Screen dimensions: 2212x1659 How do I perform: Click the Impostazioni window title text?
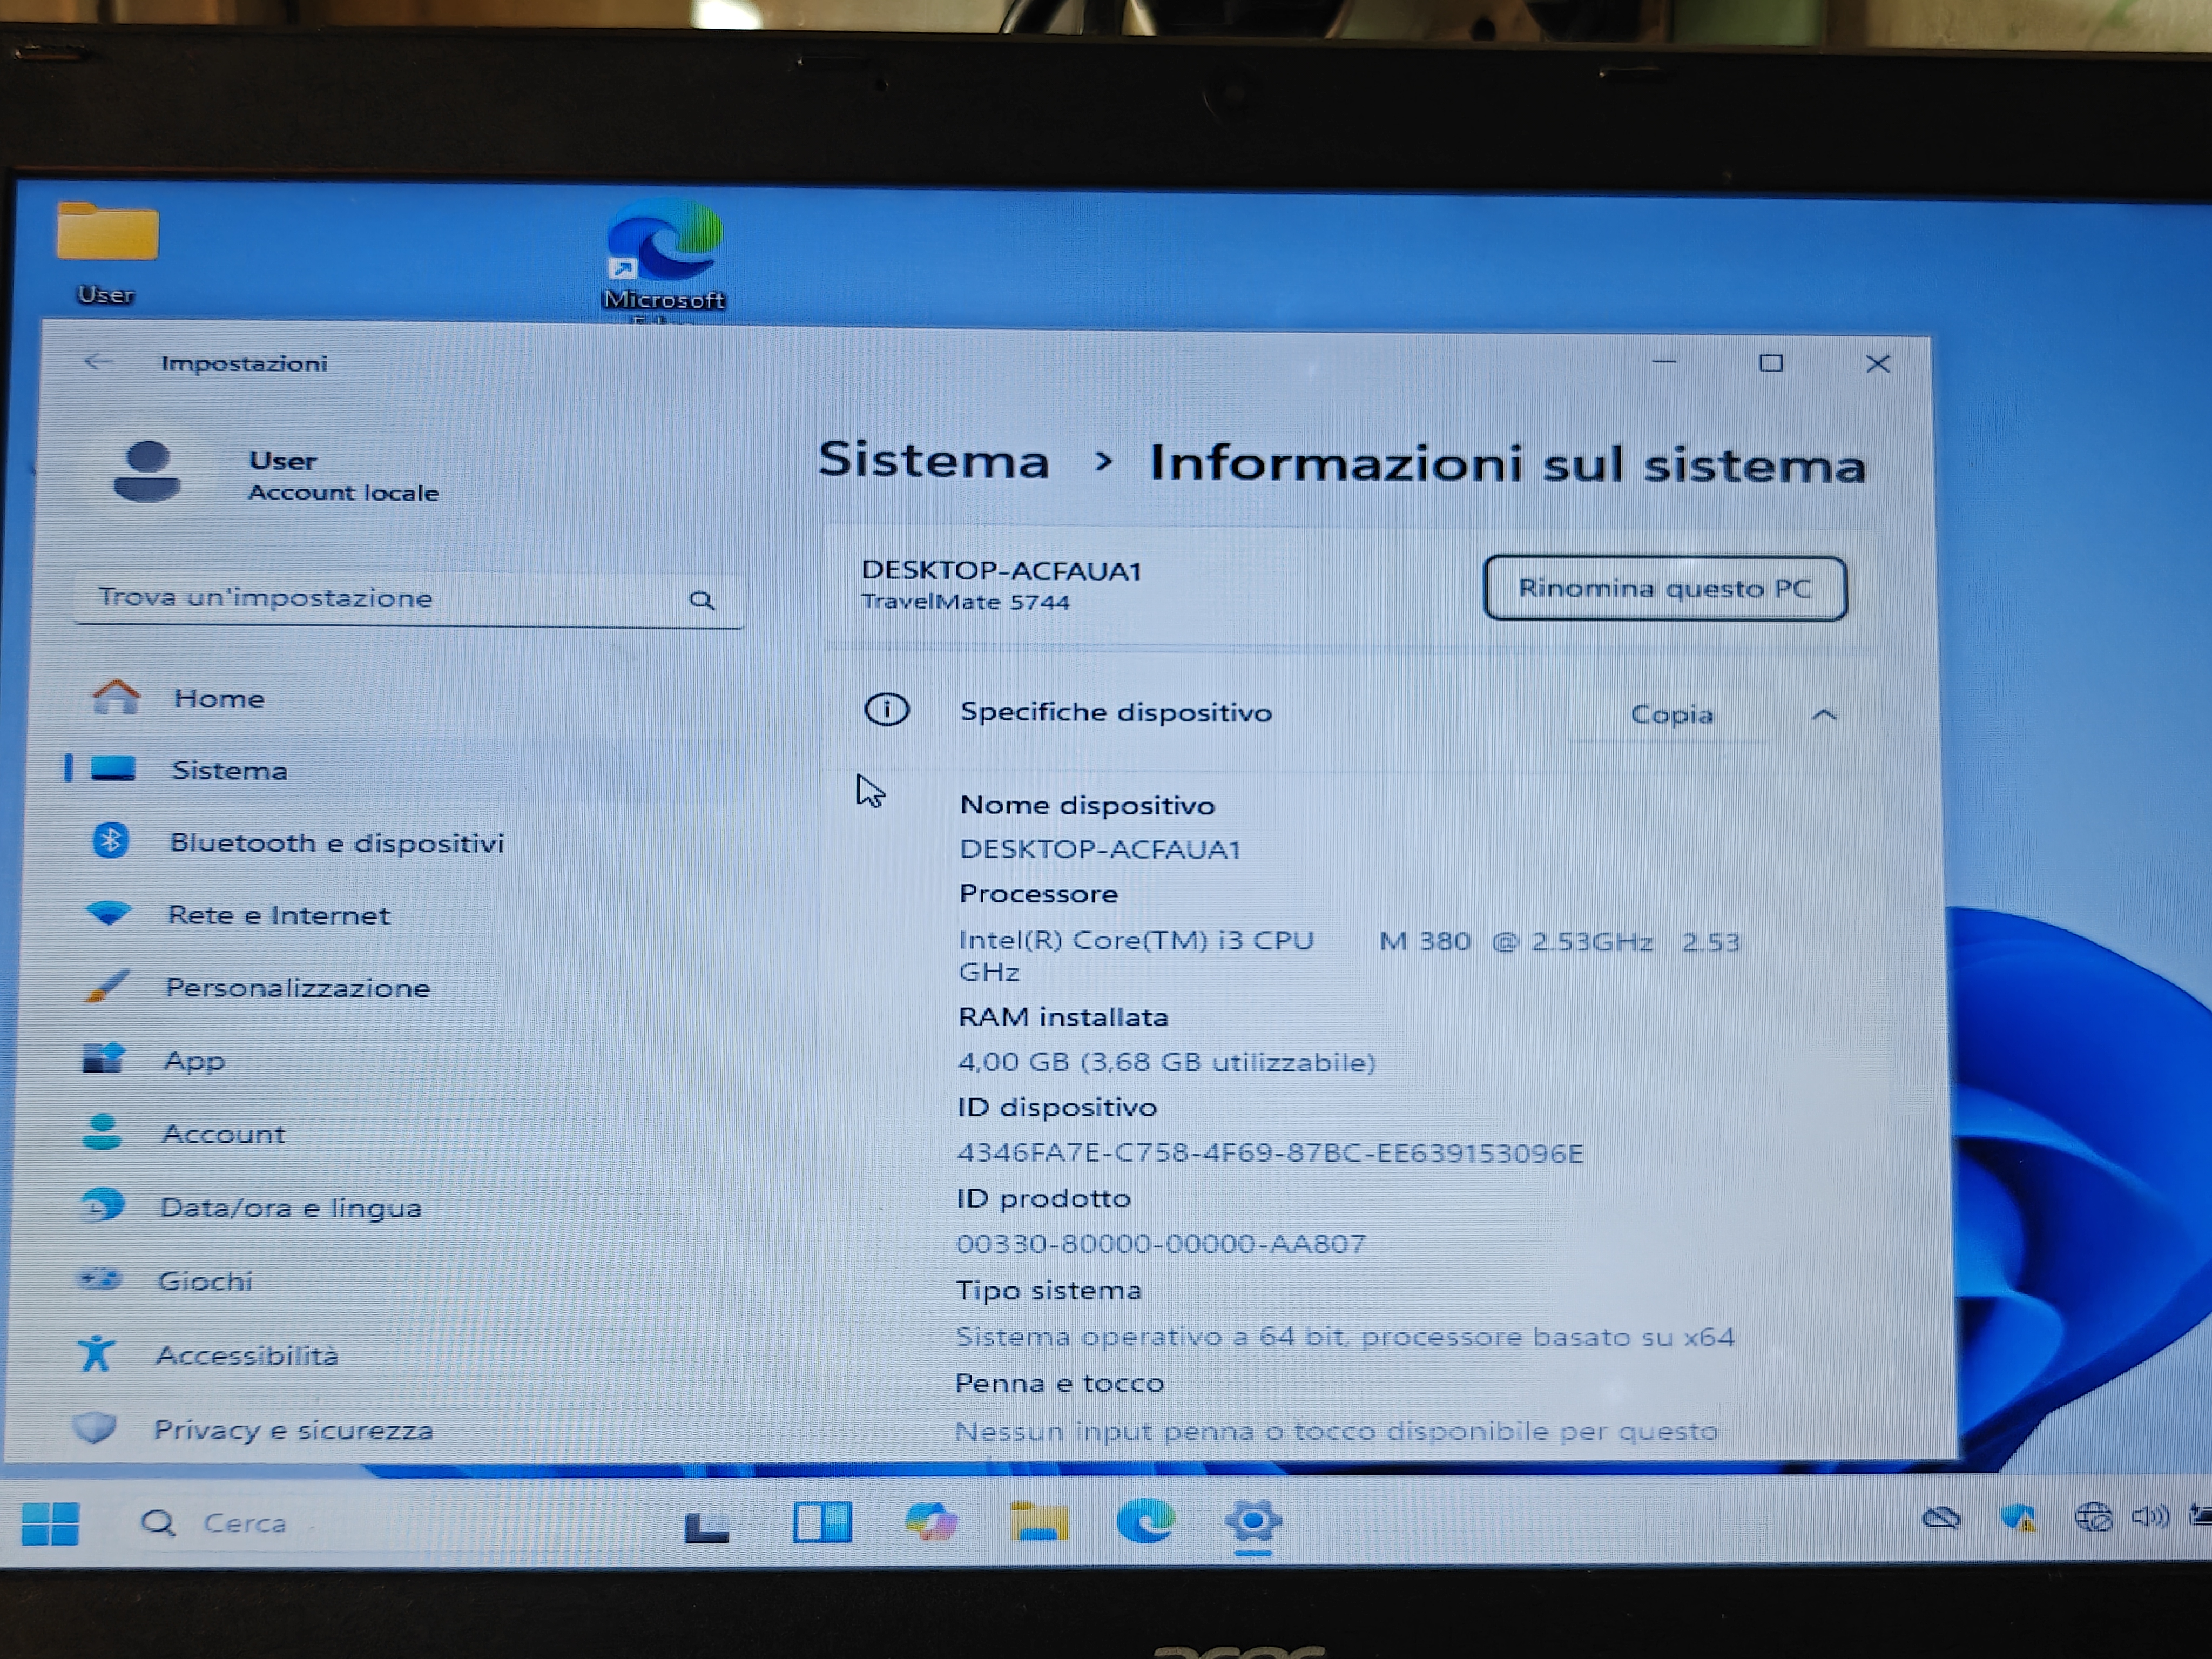pos(244,363)
